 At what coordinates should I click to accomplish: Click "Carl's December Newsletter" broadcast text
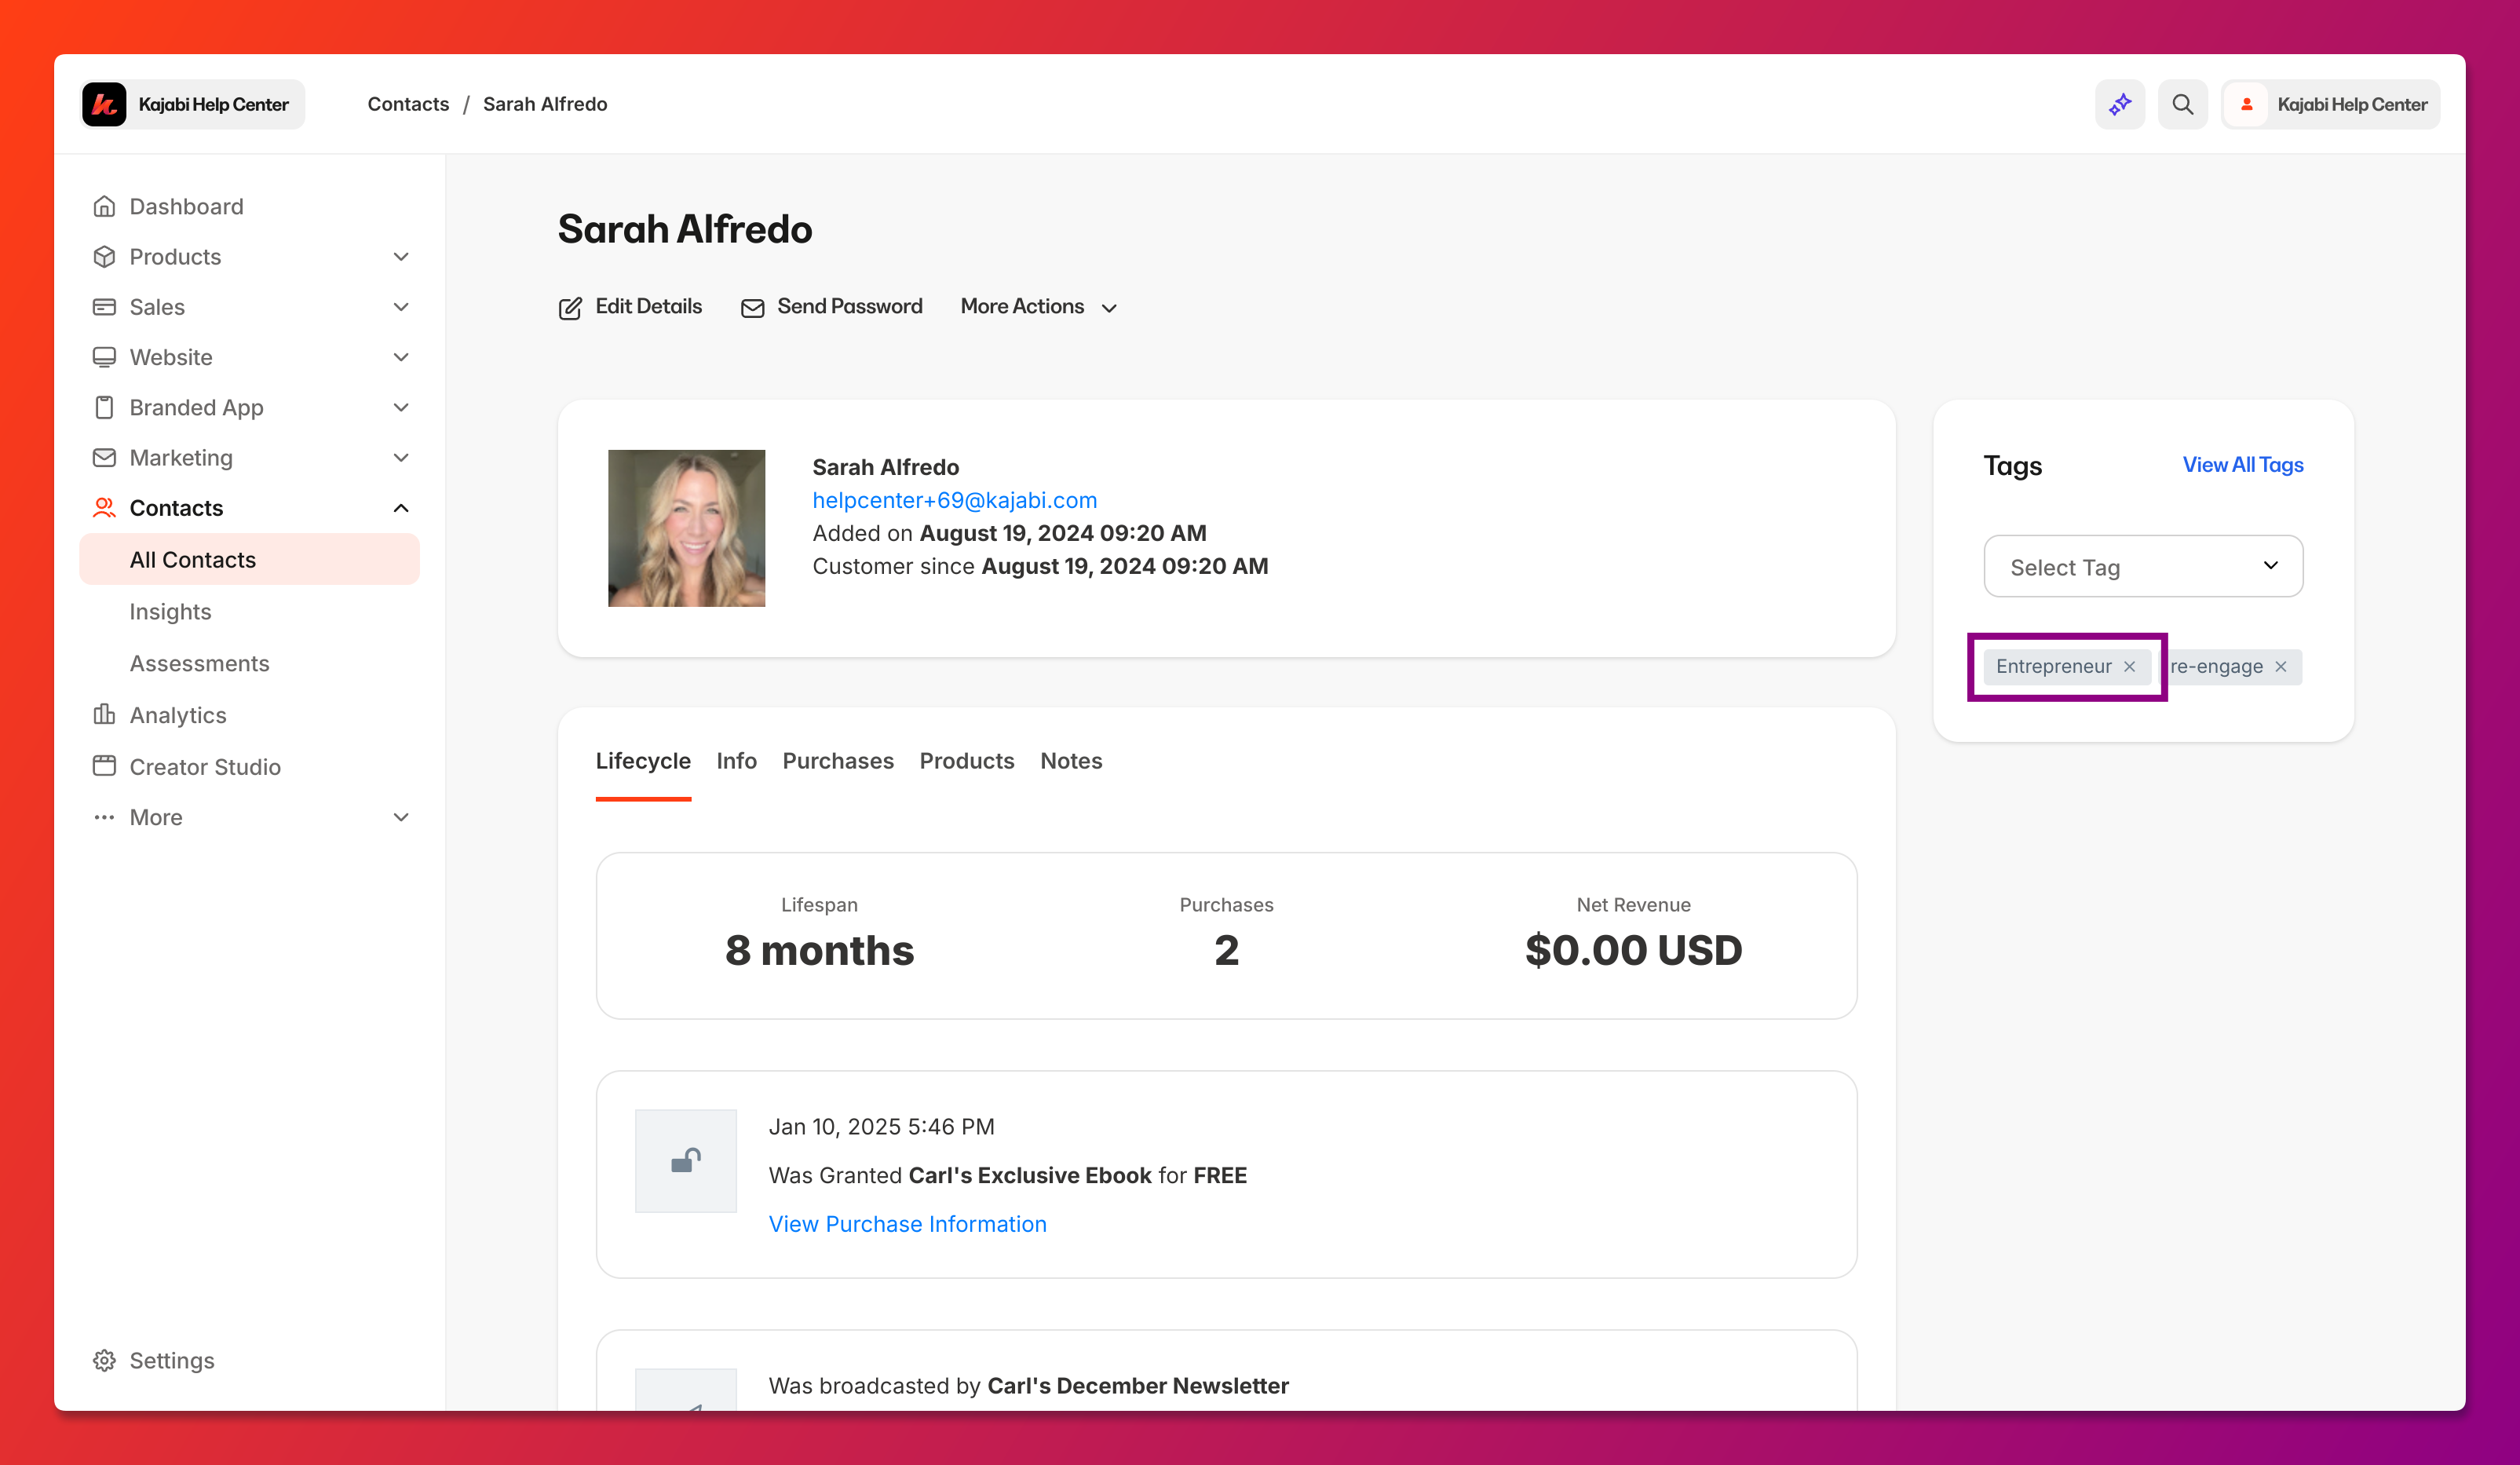1138,1386
